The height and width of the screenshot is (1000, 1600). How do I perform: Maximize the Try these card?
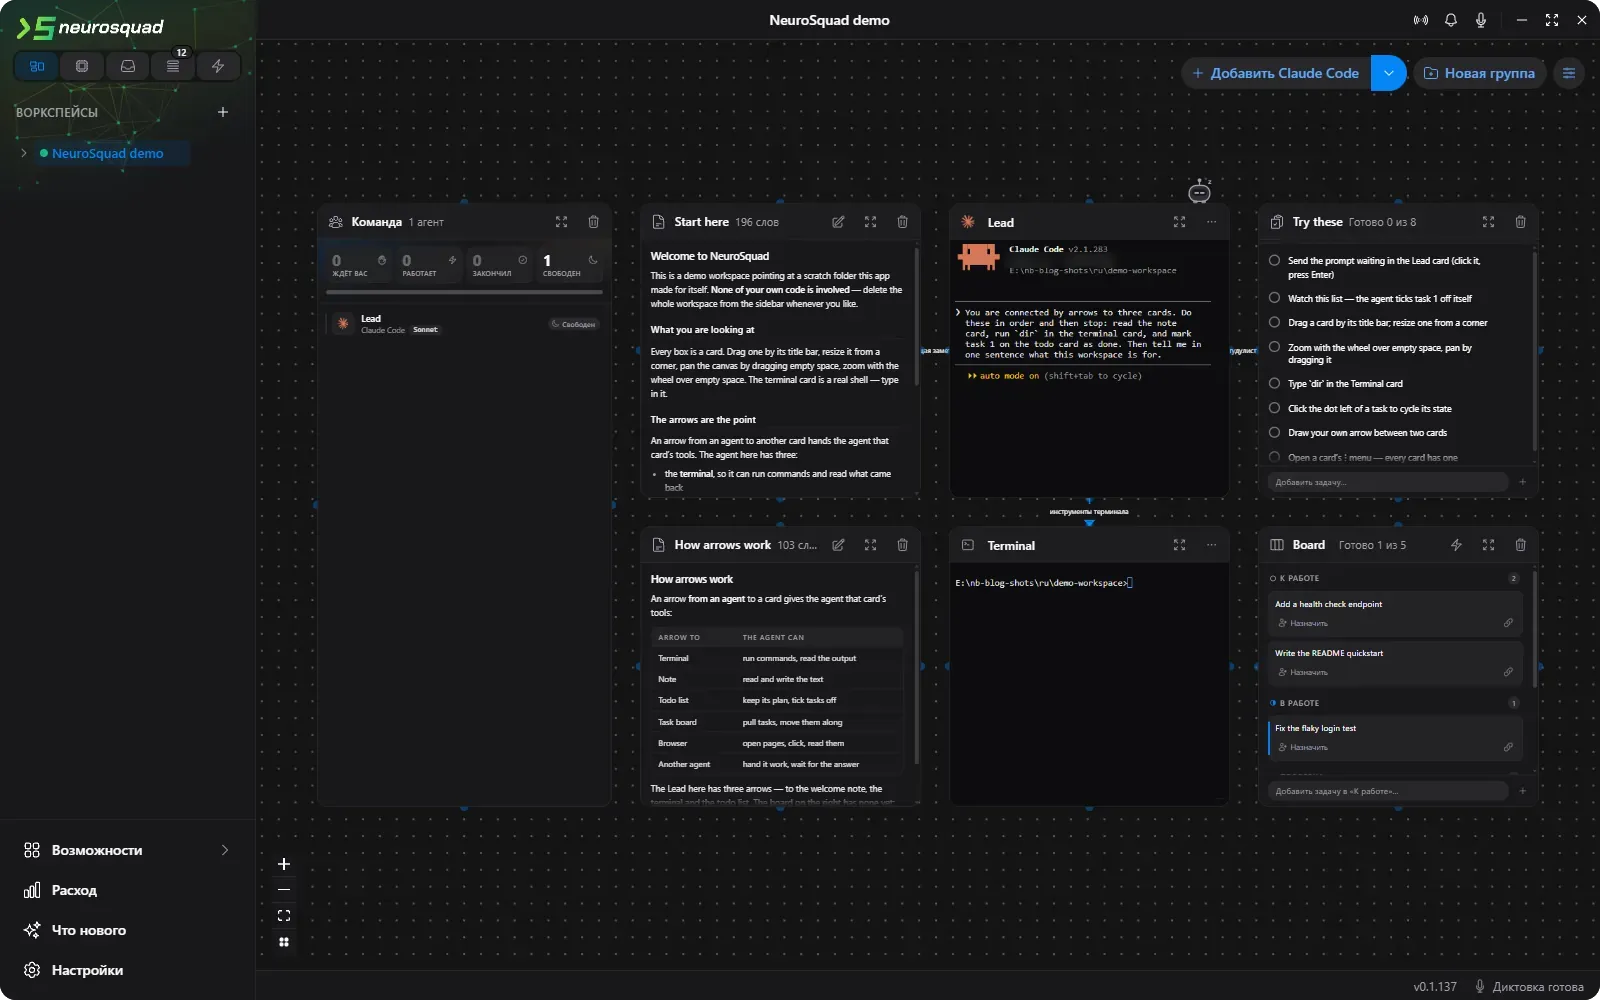tap(1488, 222)
